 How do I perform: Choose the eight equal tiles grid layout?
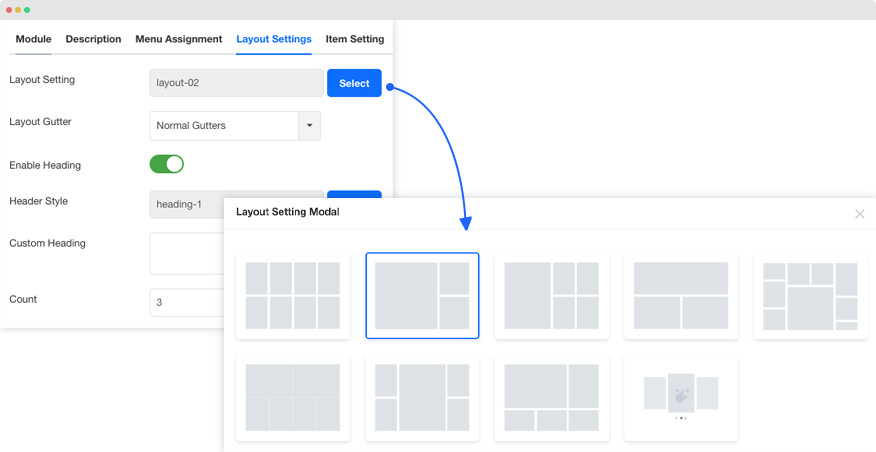tap(293, 296)
